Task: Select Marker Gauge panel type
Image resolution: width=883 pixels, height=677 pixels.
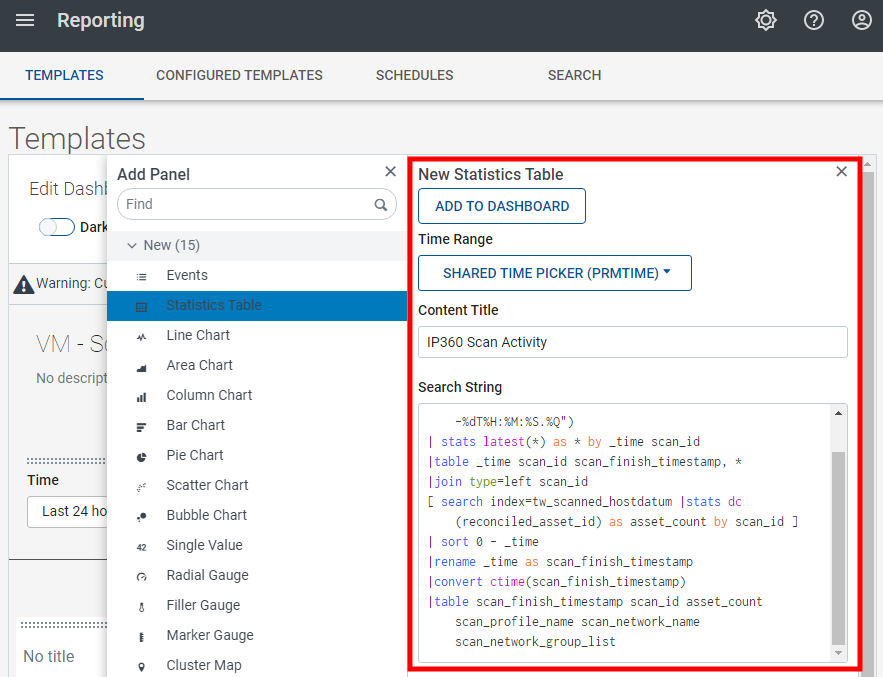Action: [x=257, y=635]
